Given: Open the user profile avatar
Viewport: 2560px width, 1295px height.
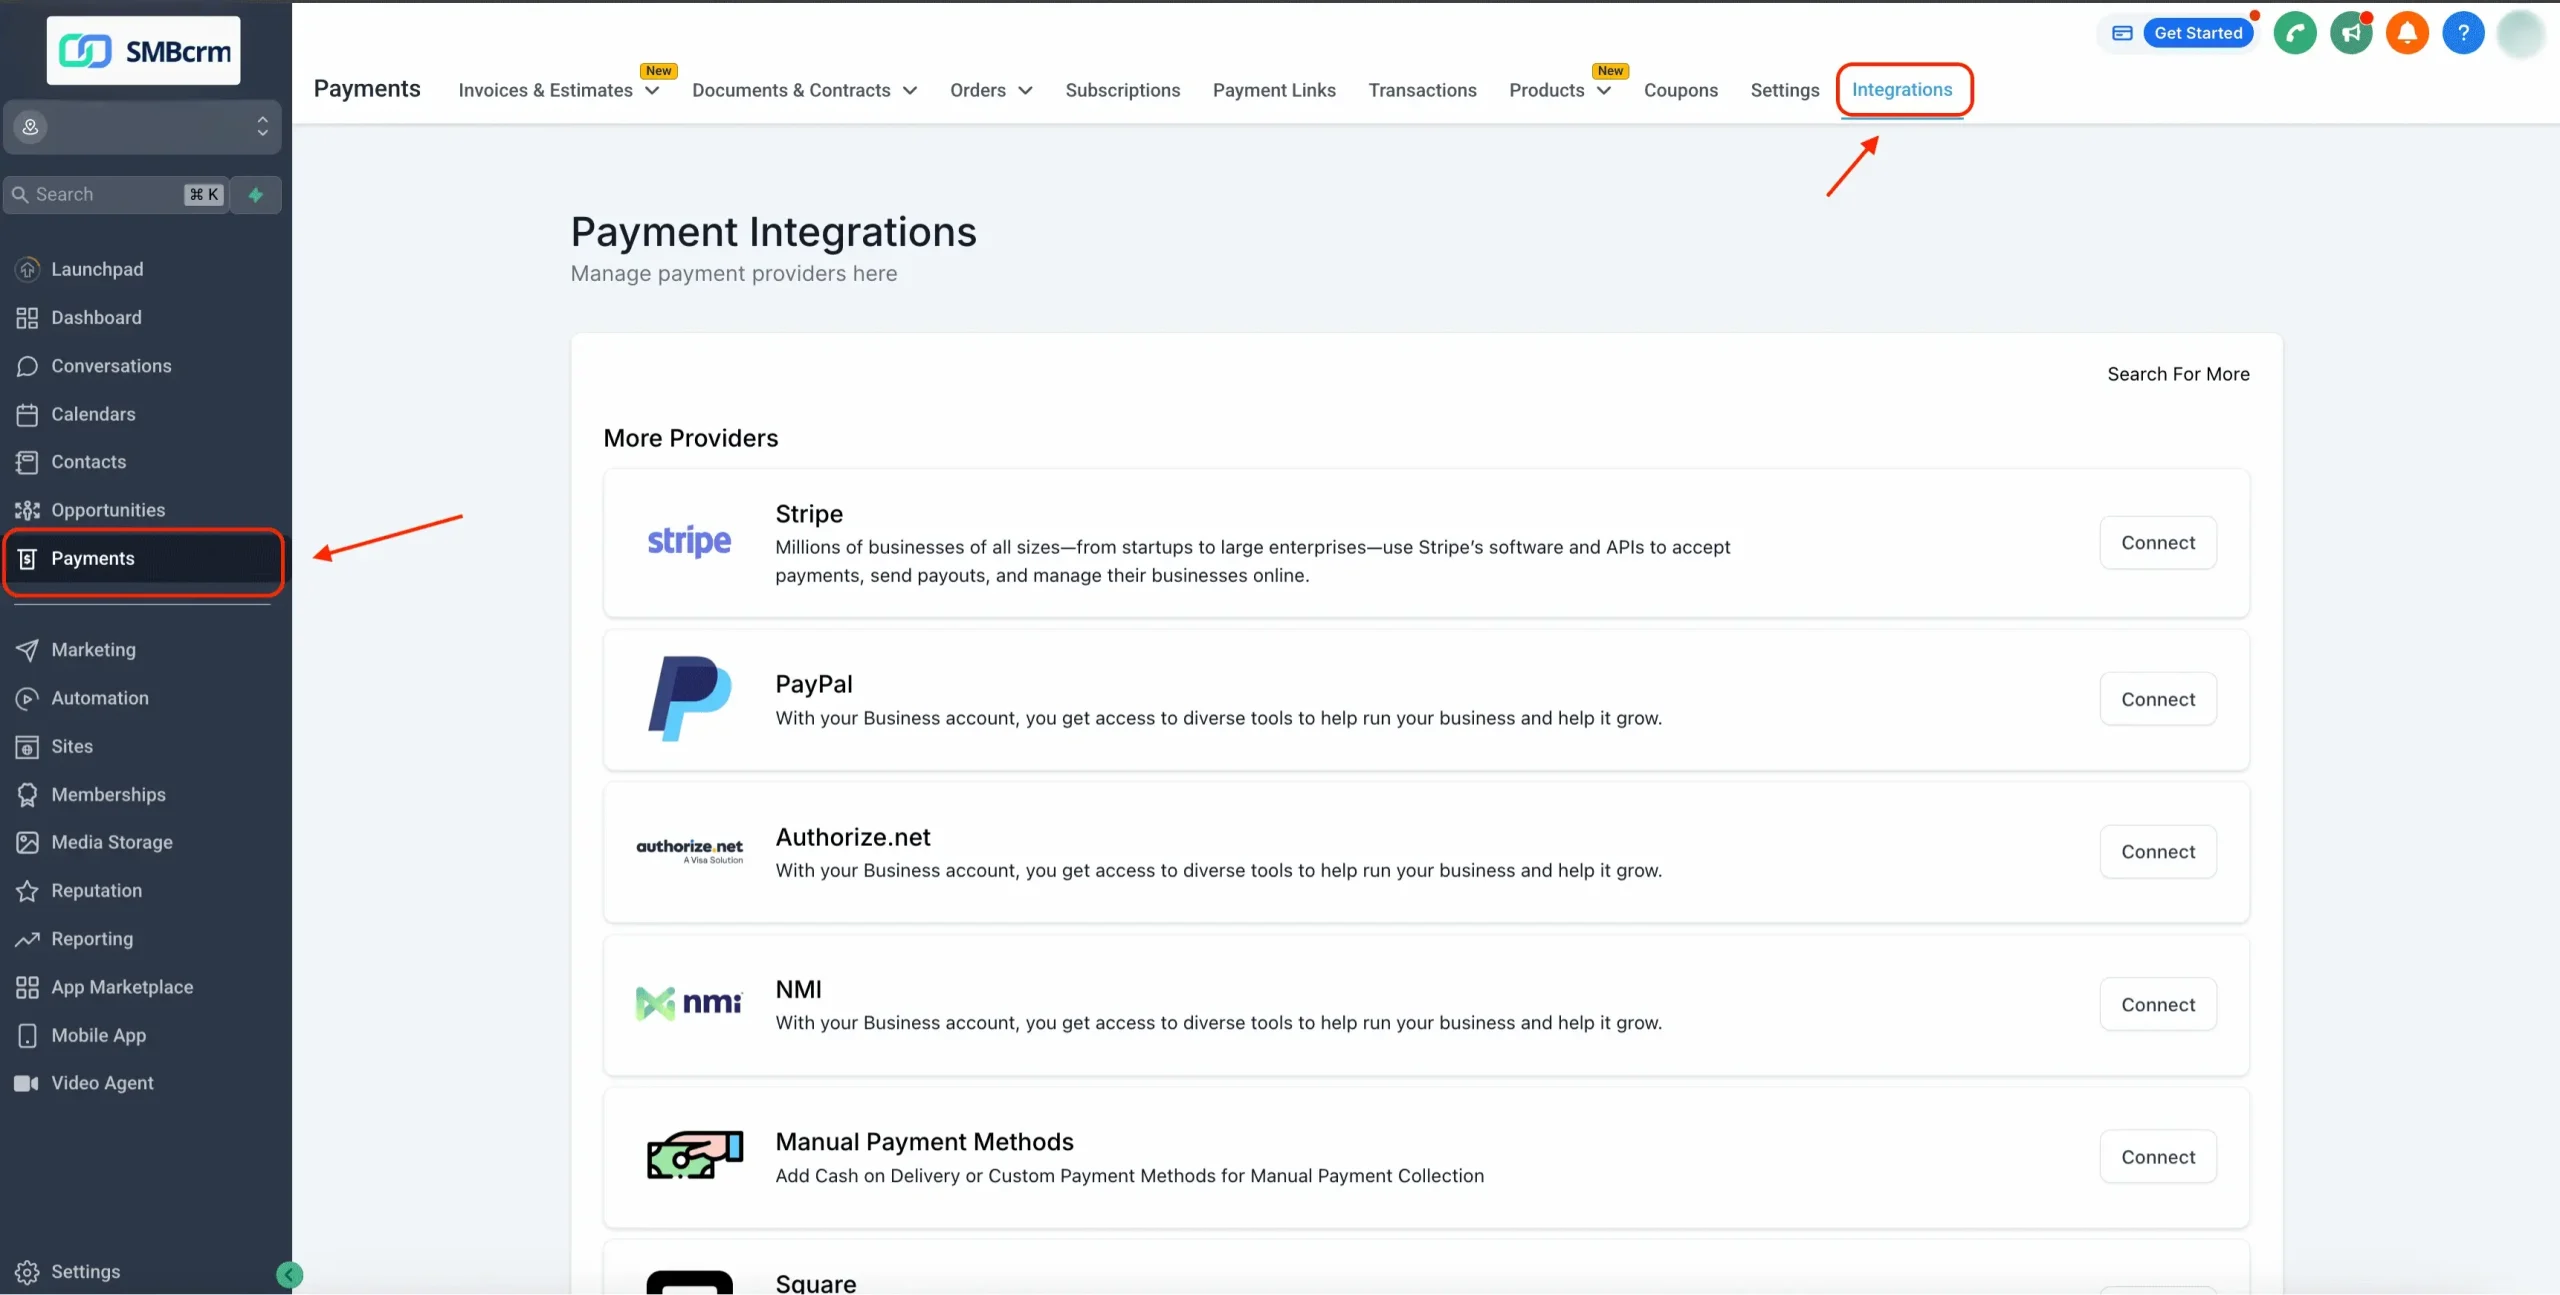Looking at the screenshot, I should click(x=2520, y=33).
